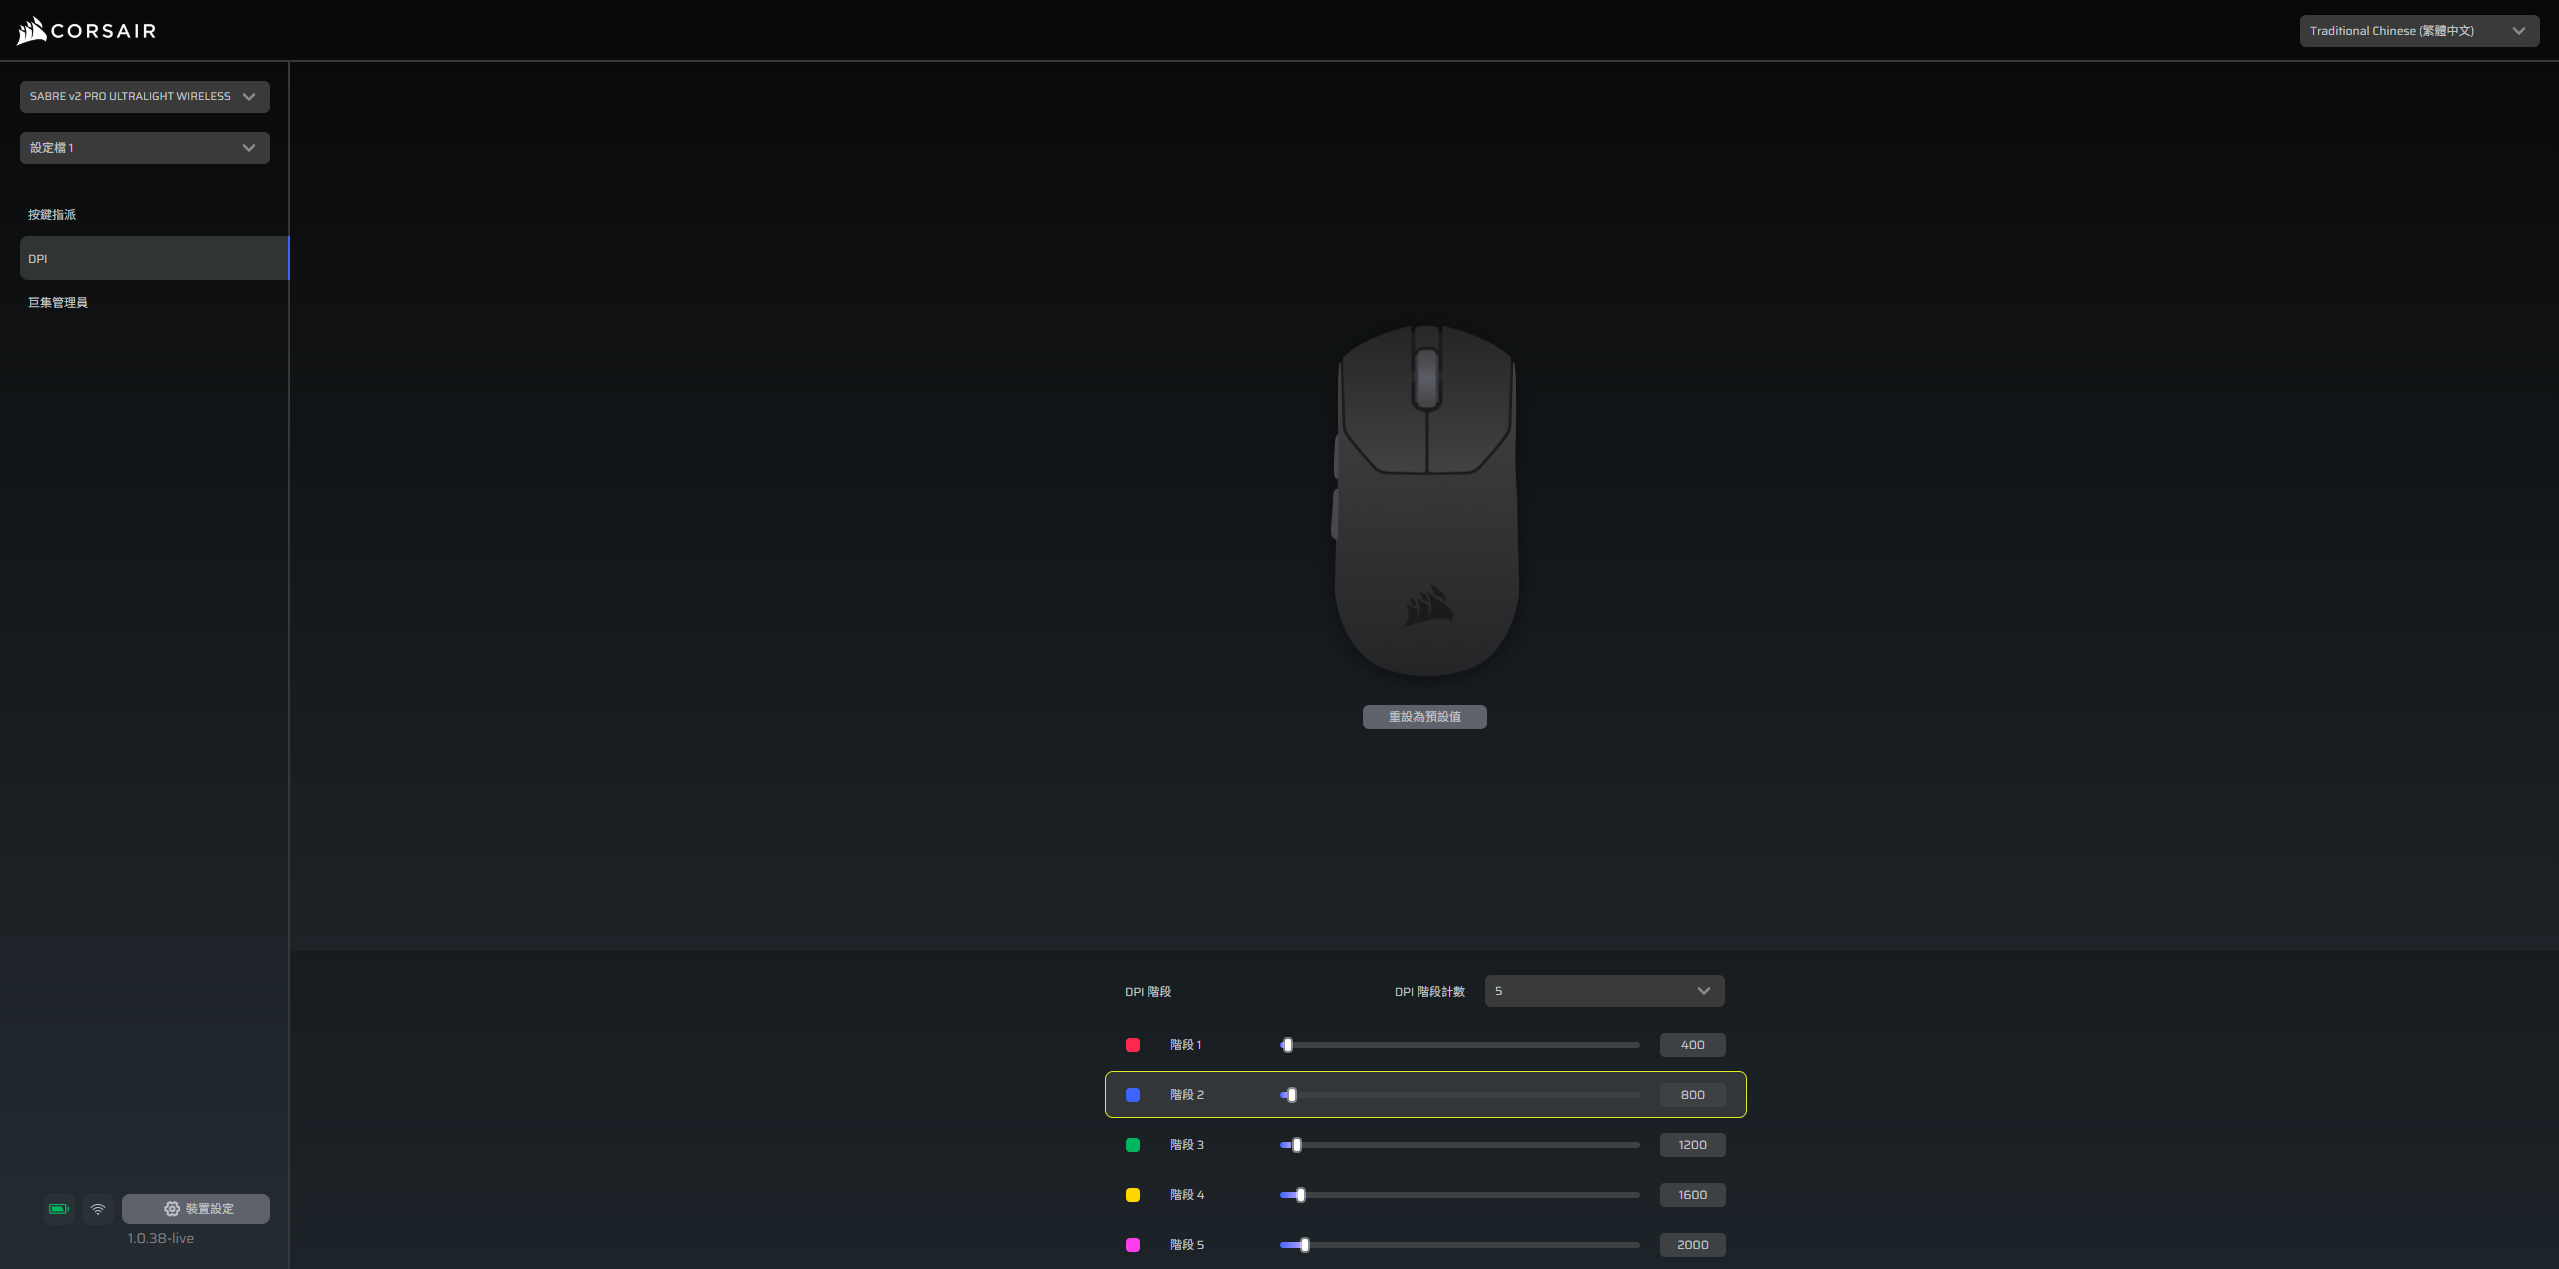Click the magenta color swatch of 階段 5
The image size is (2559, 1269).
(1133, 1245)
